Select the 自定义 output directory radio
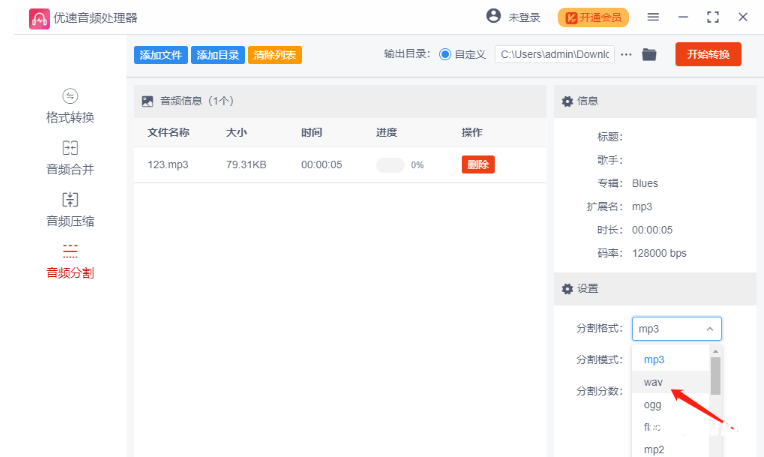 pyautogui.click(x=445, y=54)
